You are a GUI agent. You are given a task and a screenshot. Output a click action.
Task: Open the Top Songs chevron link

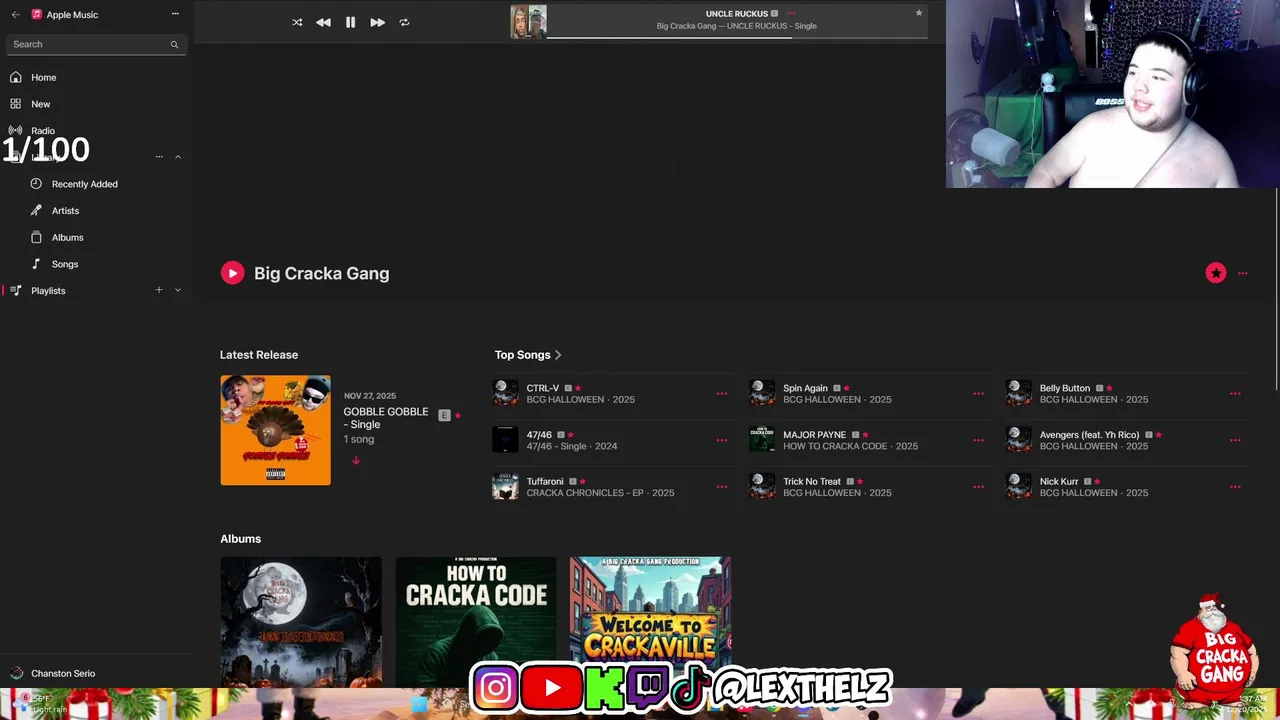tap(558, 355)
